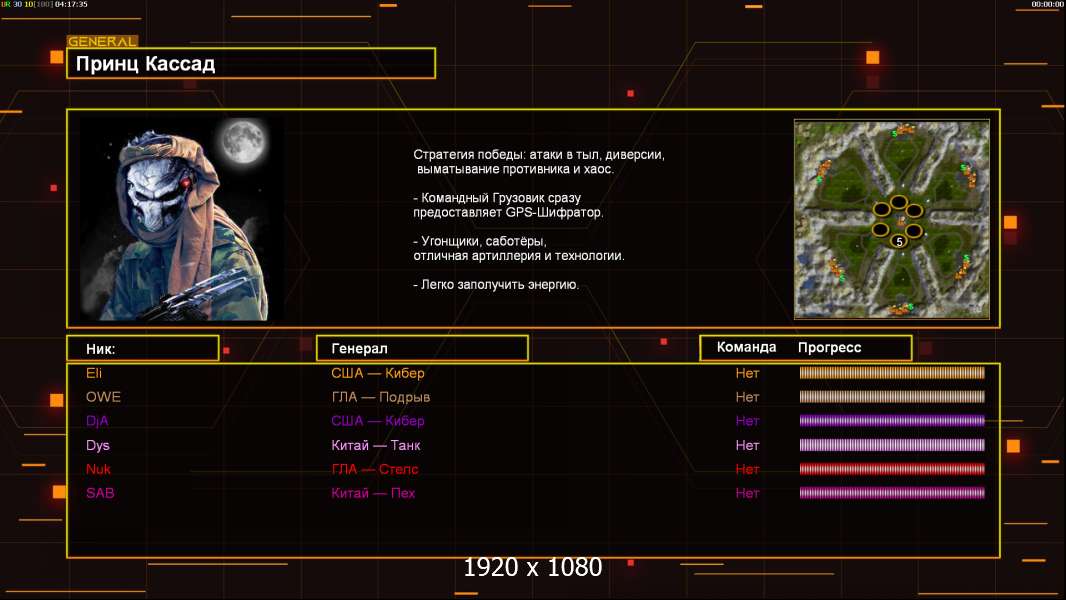Select player nickname OWE
The height and width of the screenshot is (600, 1066).
pyautogui.click(x=103, y=397)
